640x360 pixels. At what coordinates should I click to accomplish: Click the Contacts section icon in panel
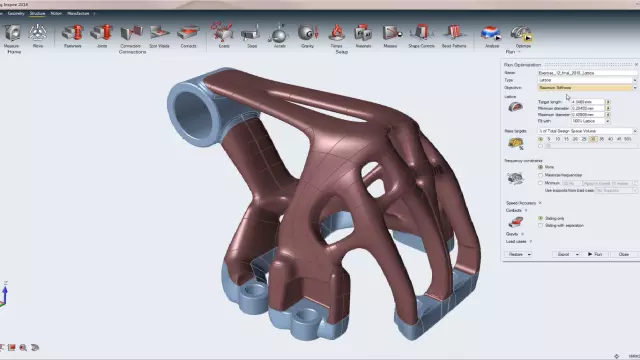[516, 222]
